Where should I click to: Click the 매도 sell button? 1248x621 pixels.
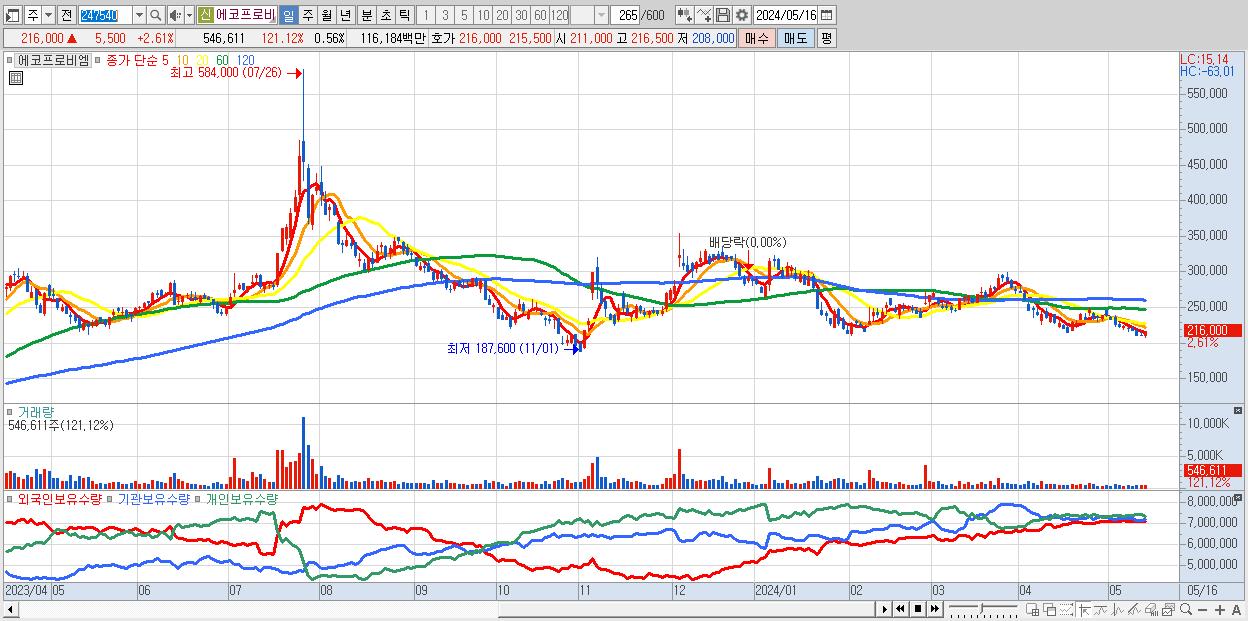tap(795, 37)
